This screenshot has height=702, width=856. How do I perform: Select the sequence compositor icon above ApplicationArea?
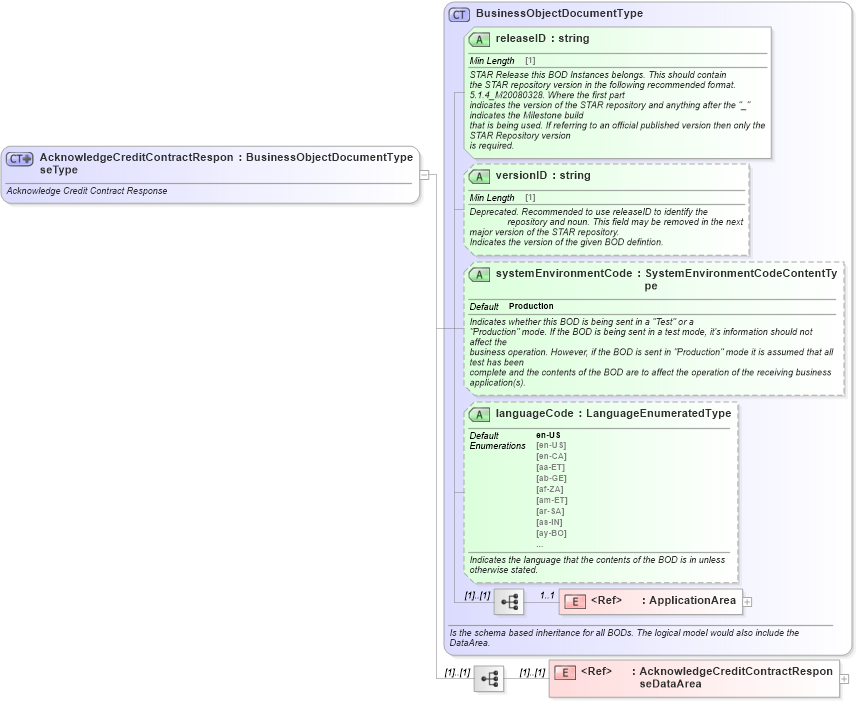tap(509, 601)
